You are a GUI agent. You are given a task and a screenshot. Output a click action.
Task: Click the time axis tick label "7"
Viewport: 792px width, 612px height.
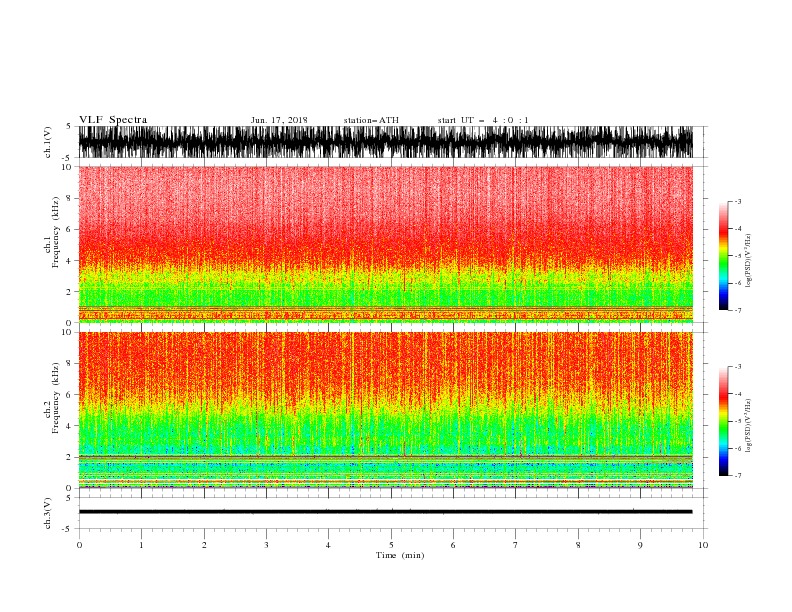click(516, 545)
